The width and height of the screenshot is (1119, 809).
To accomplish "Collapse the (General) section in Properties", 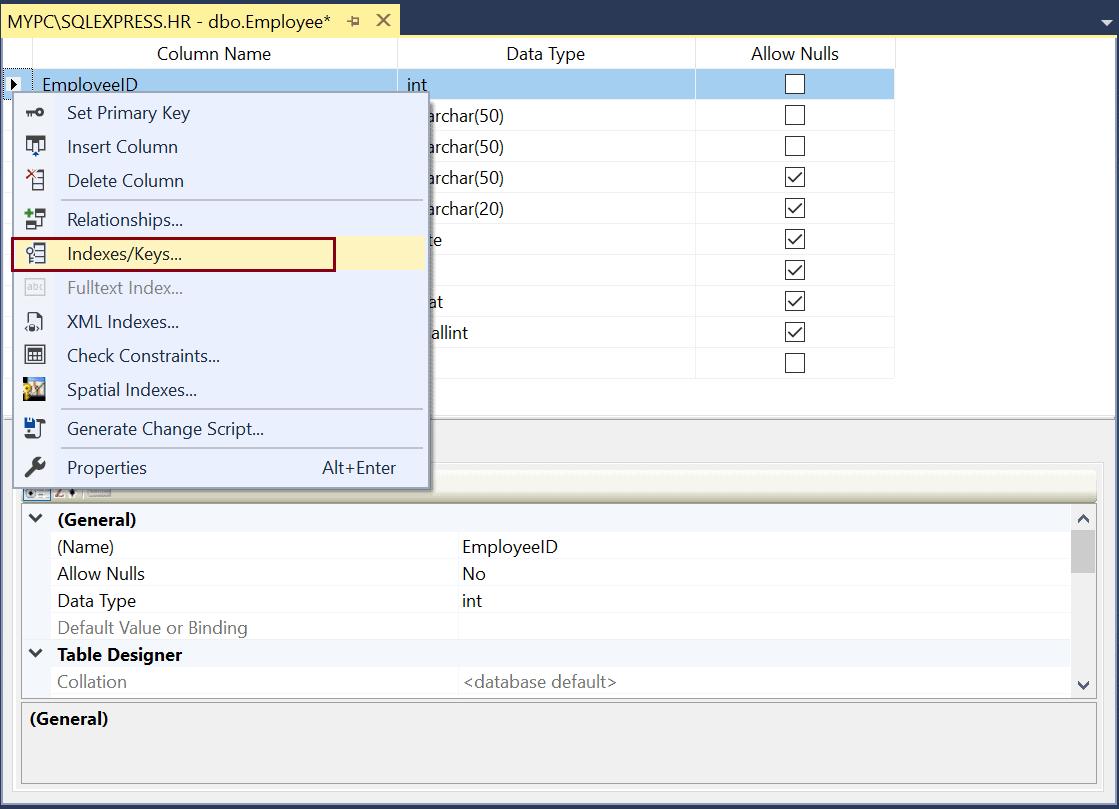I will (x=36, y=519).
